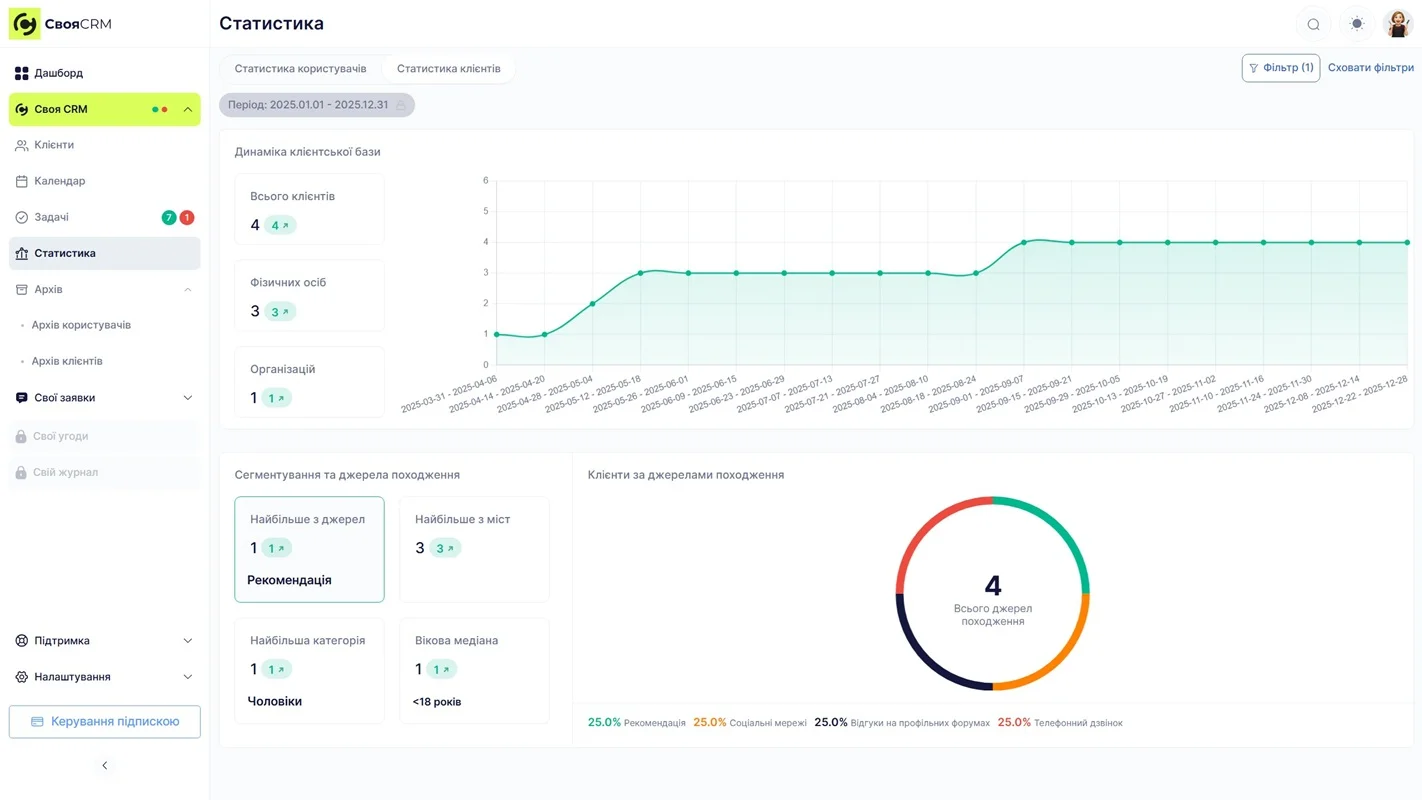Click the search magnifier icon
Image resolution: width=1422 pixels, height=800 pixels.
(1313, 23)
